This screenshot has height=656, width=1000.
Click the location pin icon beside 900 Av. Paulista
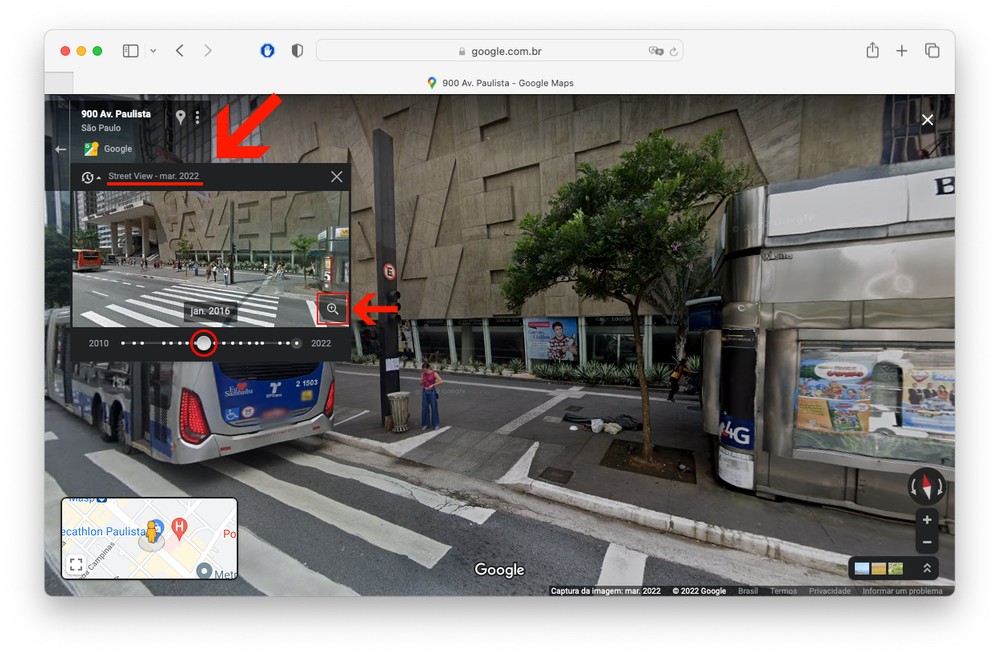181,117
